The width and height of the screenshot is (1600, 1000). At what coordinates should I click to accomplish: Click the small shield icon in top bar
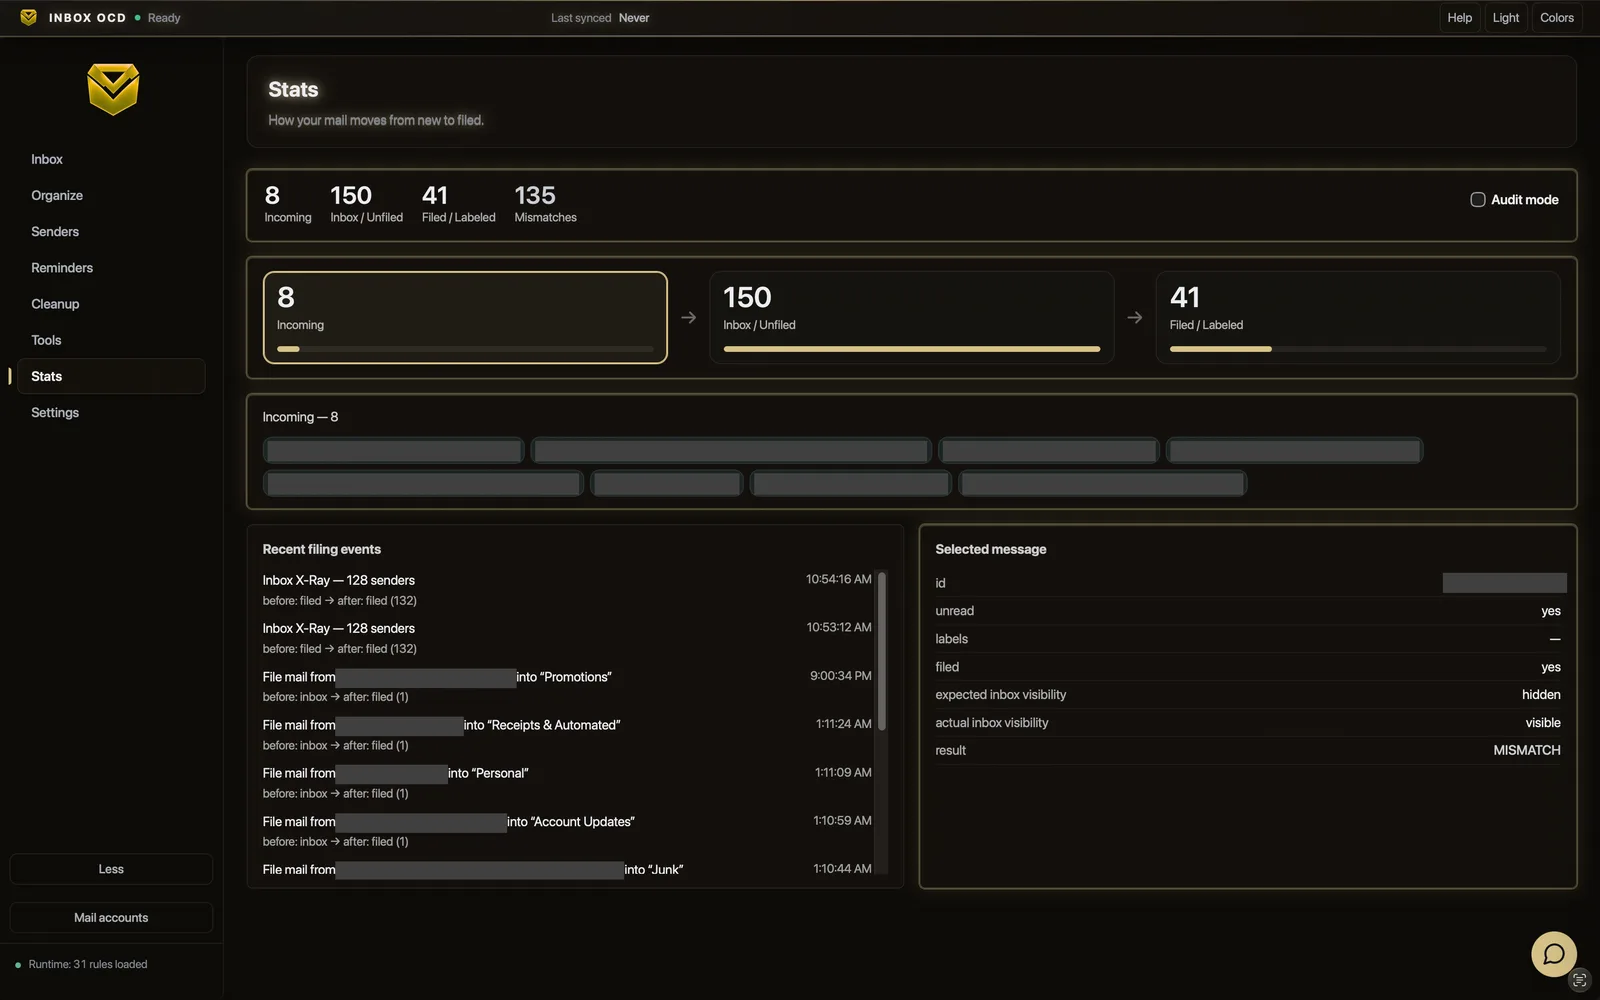[28, 17]
